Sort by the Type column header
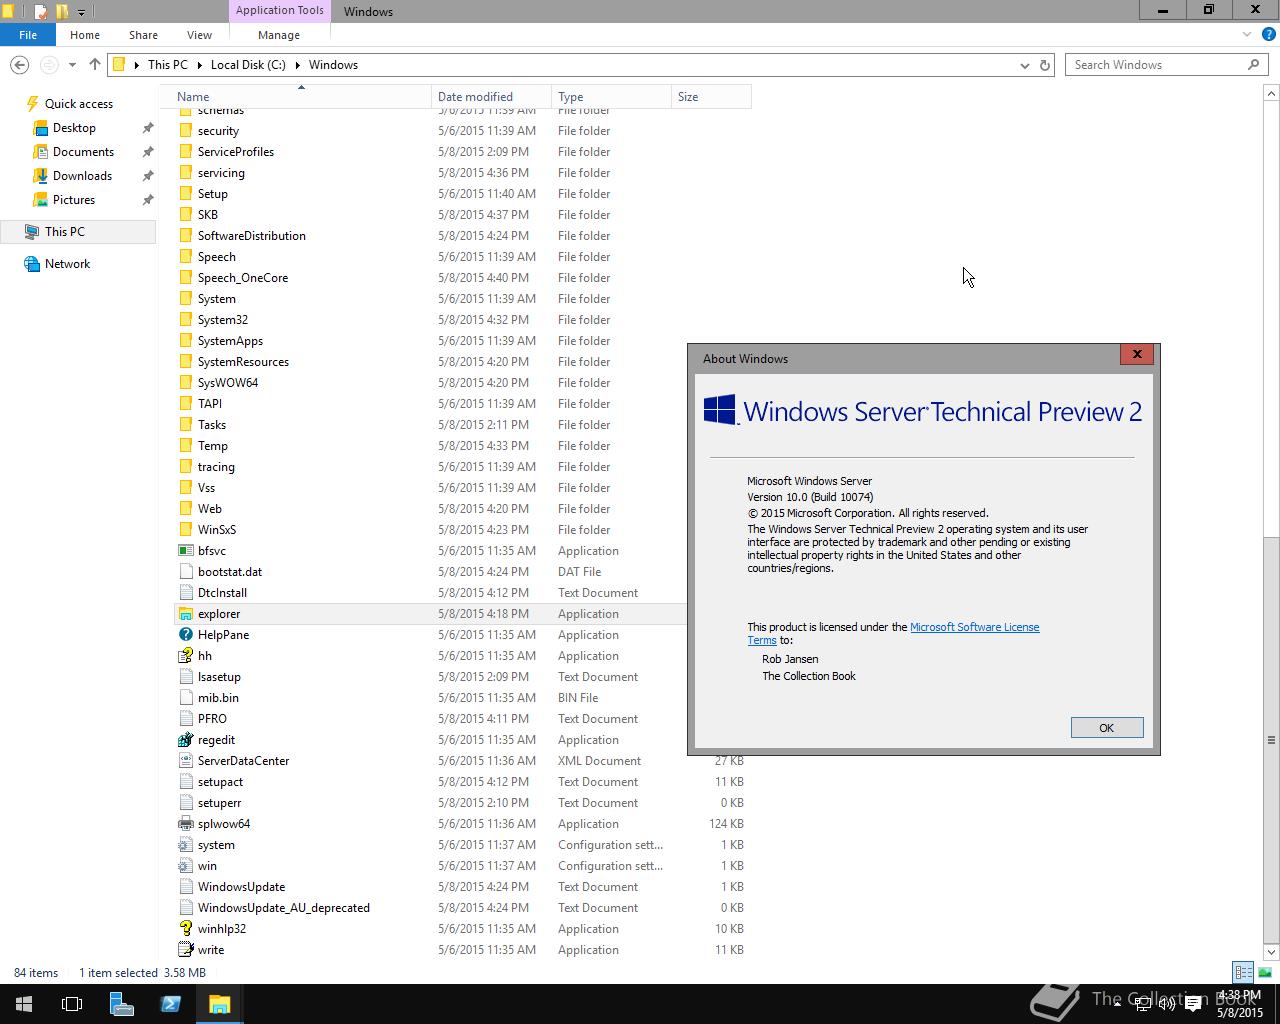Screen dimensions: 1280x1024 click(611, 97)
